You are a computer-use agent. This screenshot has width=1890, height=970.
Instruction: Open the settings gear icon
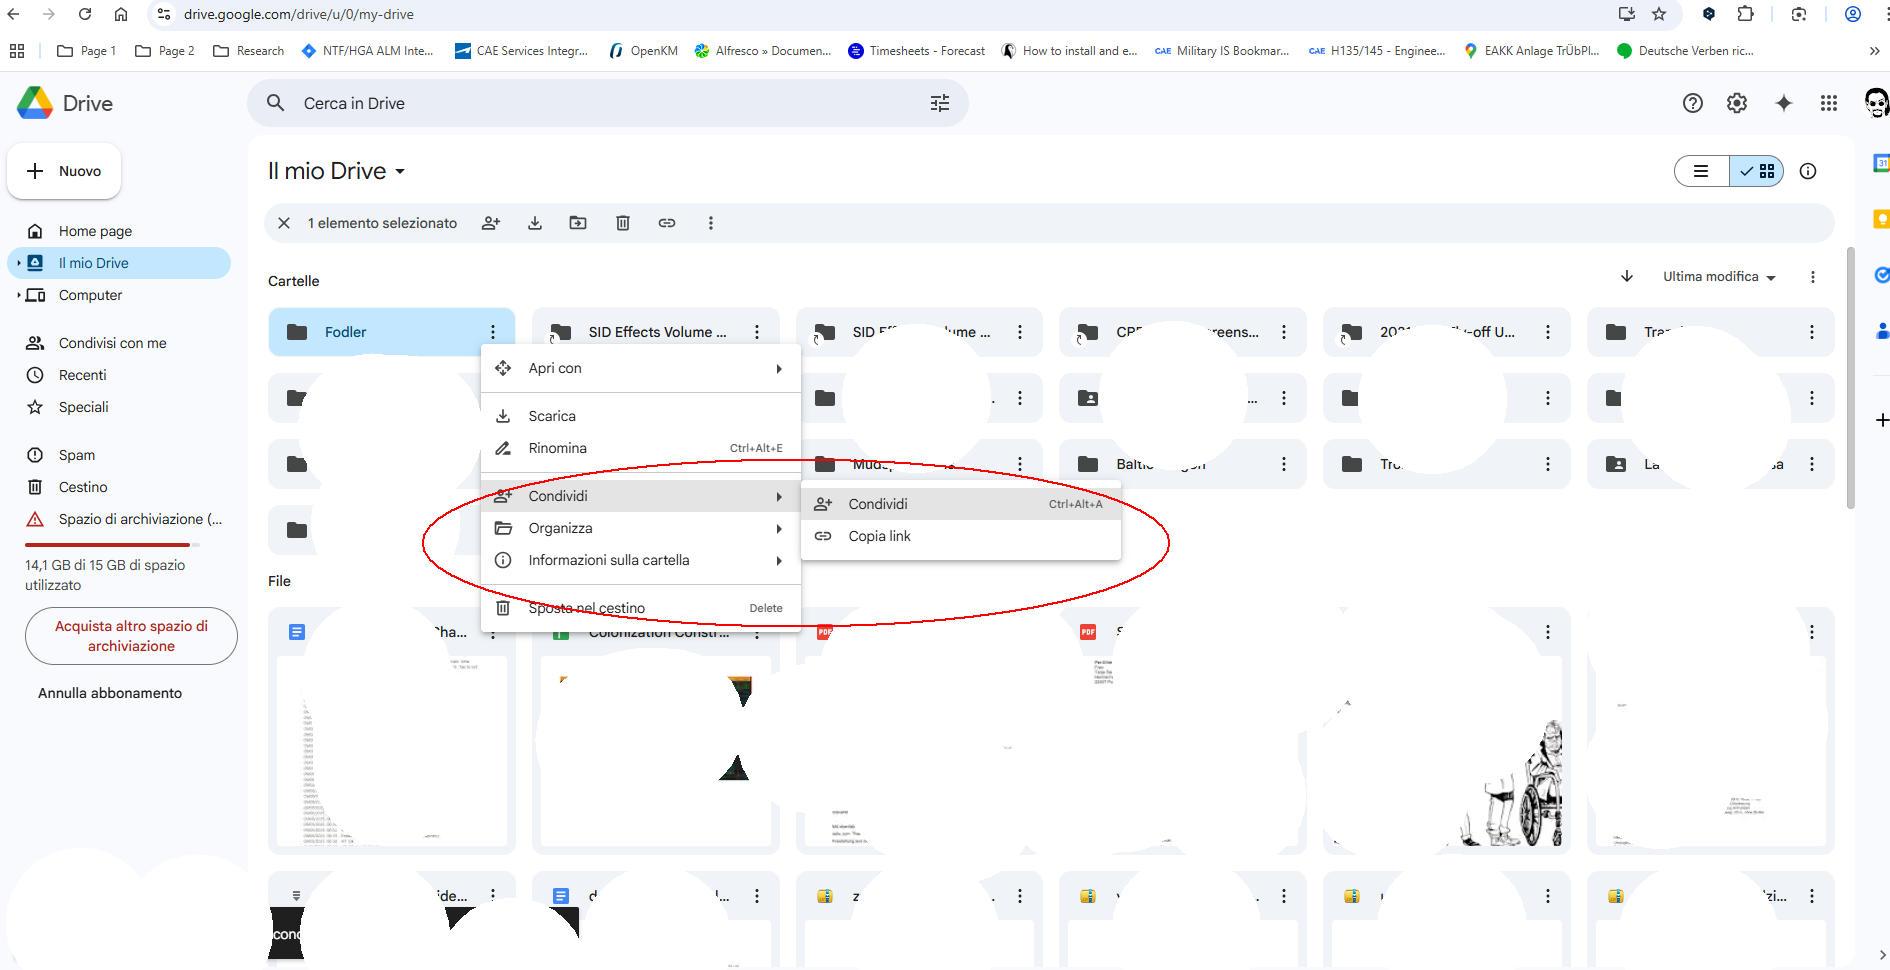pyautogui.click(x=1737, y=103)
